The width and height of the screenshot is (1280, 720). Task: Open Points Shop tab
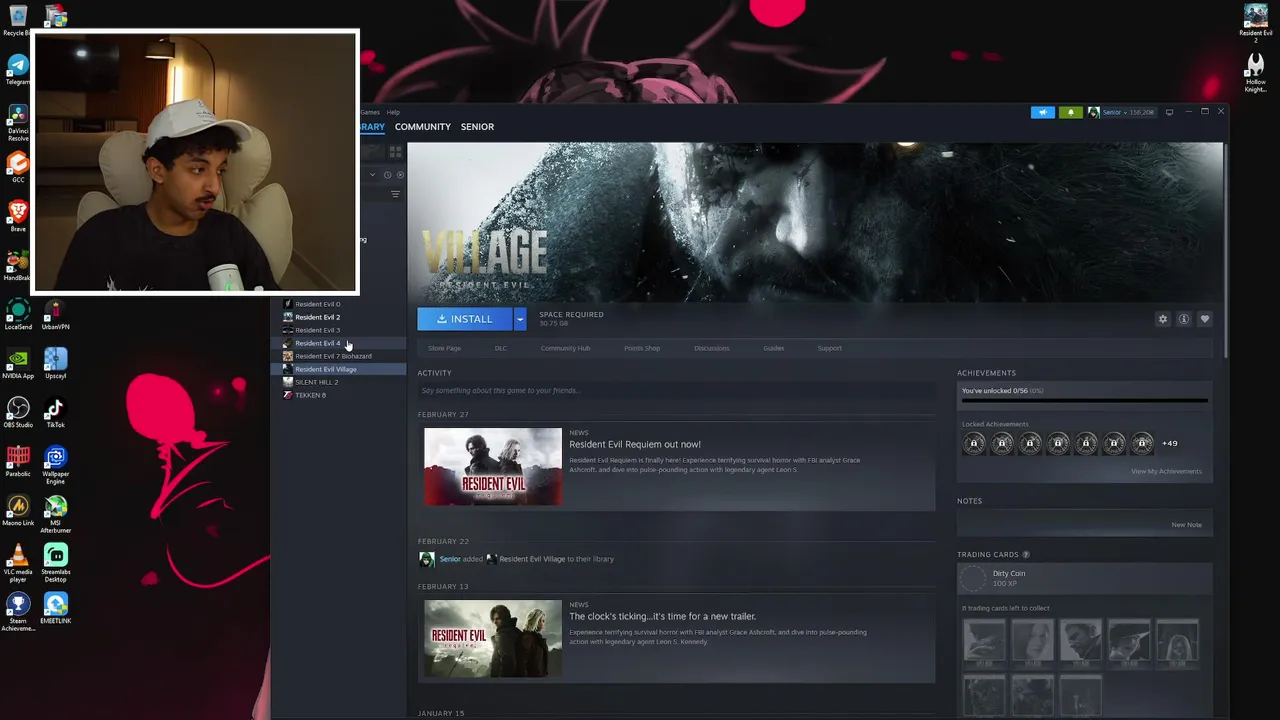(642, 348)
